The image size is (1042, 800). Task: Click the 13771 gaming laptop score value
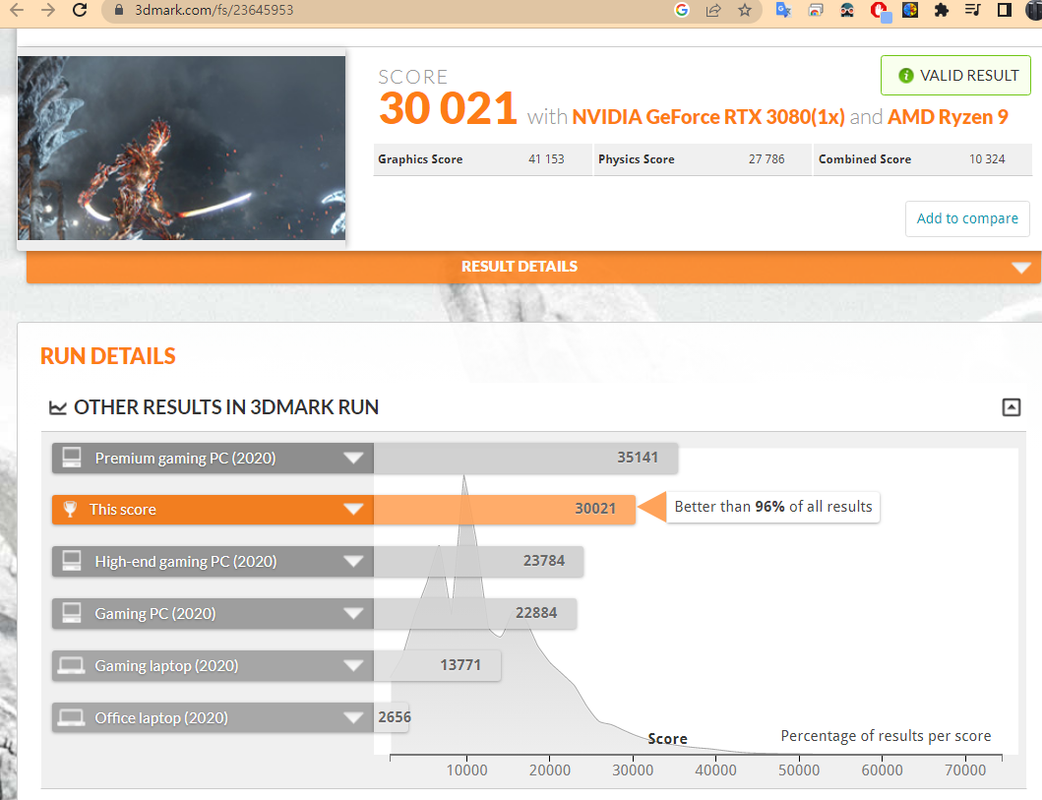tap(460, 665)
